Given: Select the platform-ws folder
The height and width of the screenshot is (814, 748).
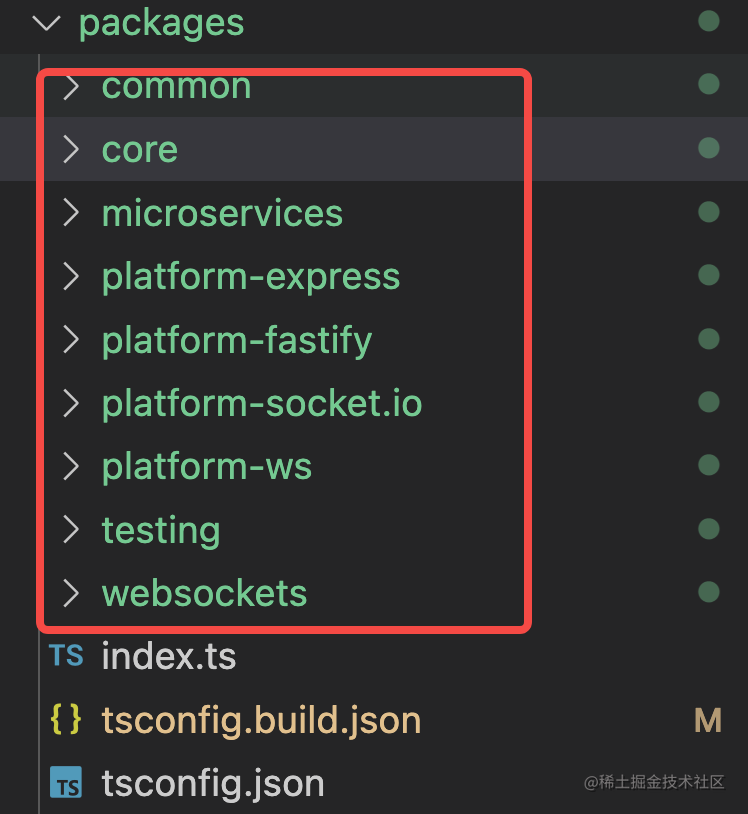Looking at the screenshot, I should click(x=207, y=467).
